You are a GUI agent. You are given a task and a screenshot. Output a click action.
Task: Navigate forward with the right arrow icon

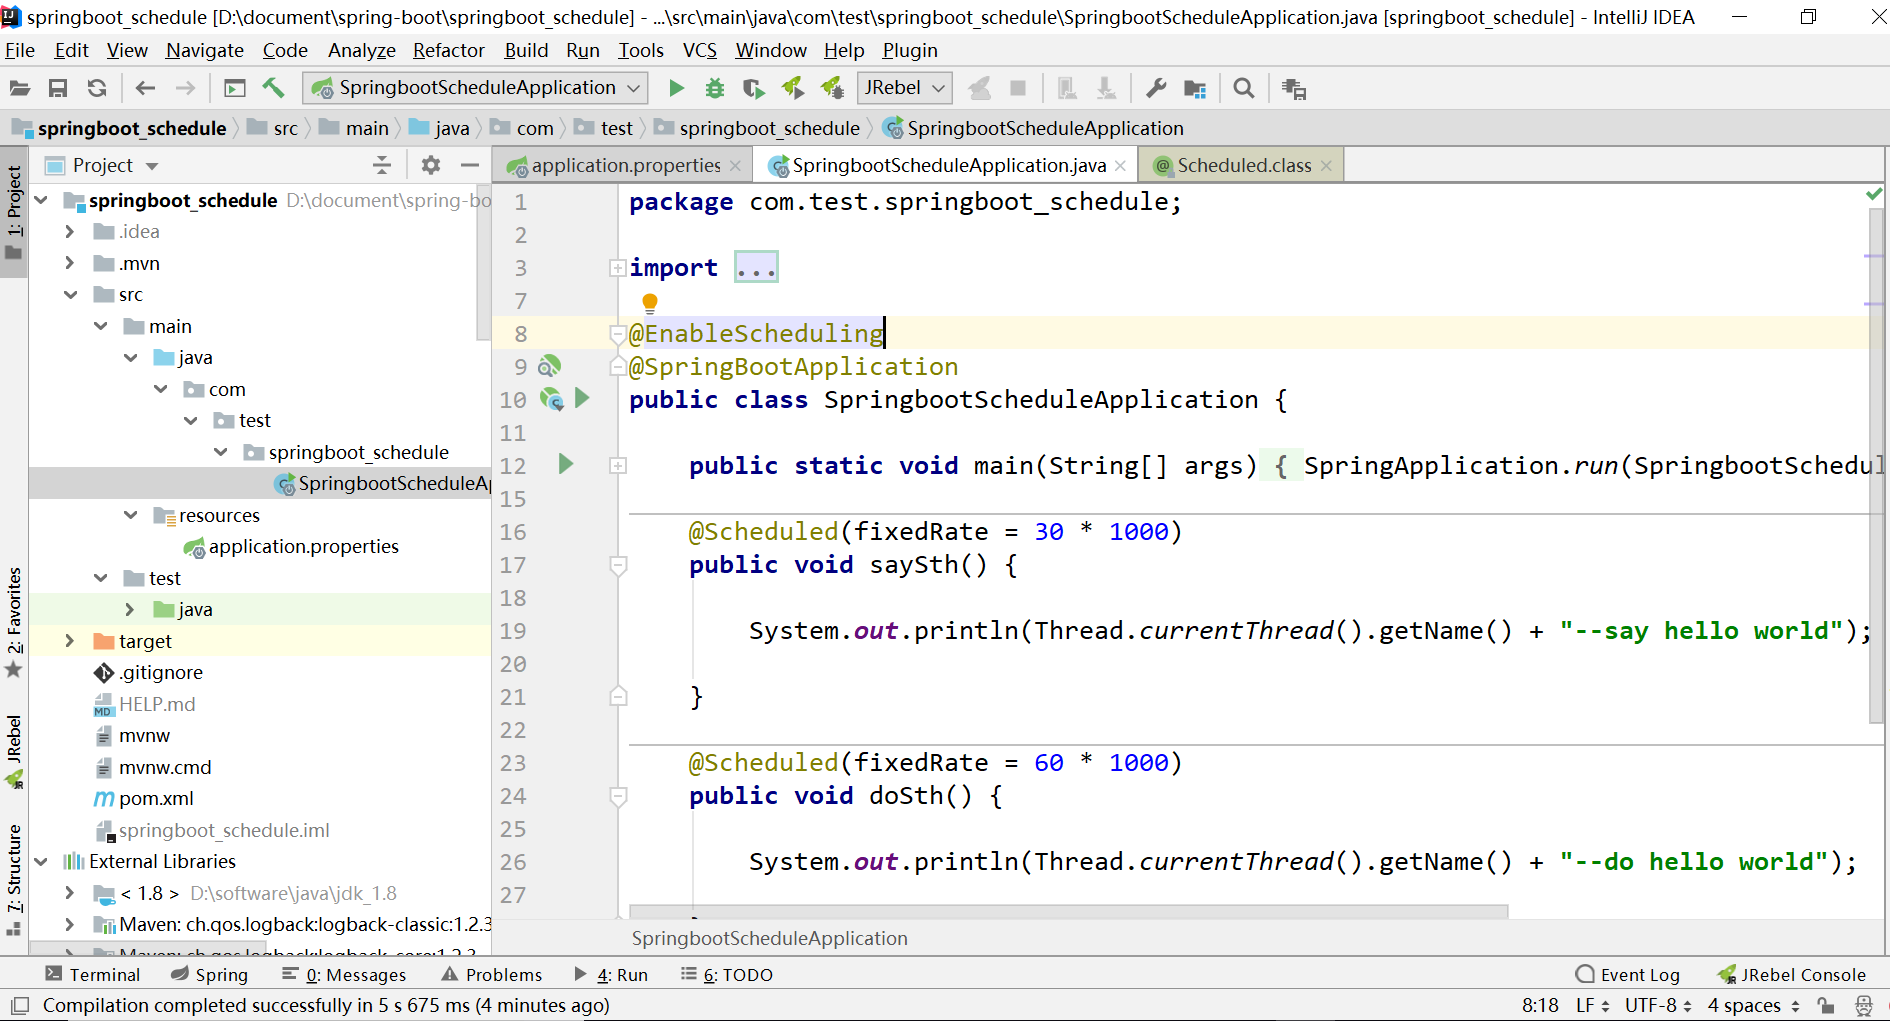point(185,89)
